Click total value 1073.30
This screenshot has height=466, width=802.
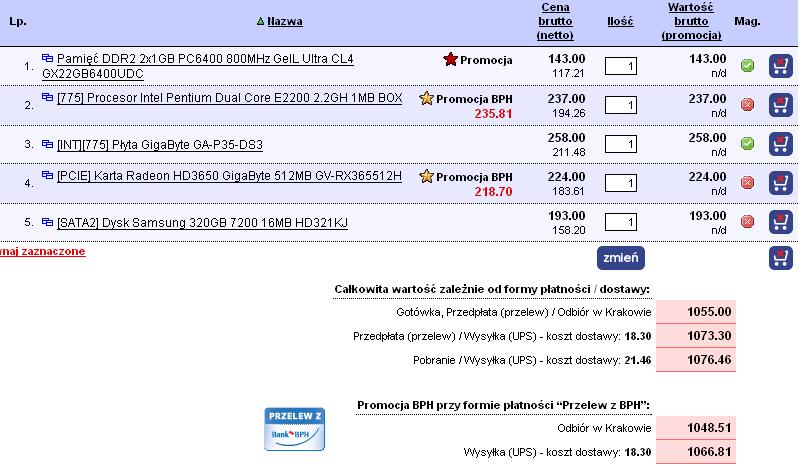pos(709,336)
